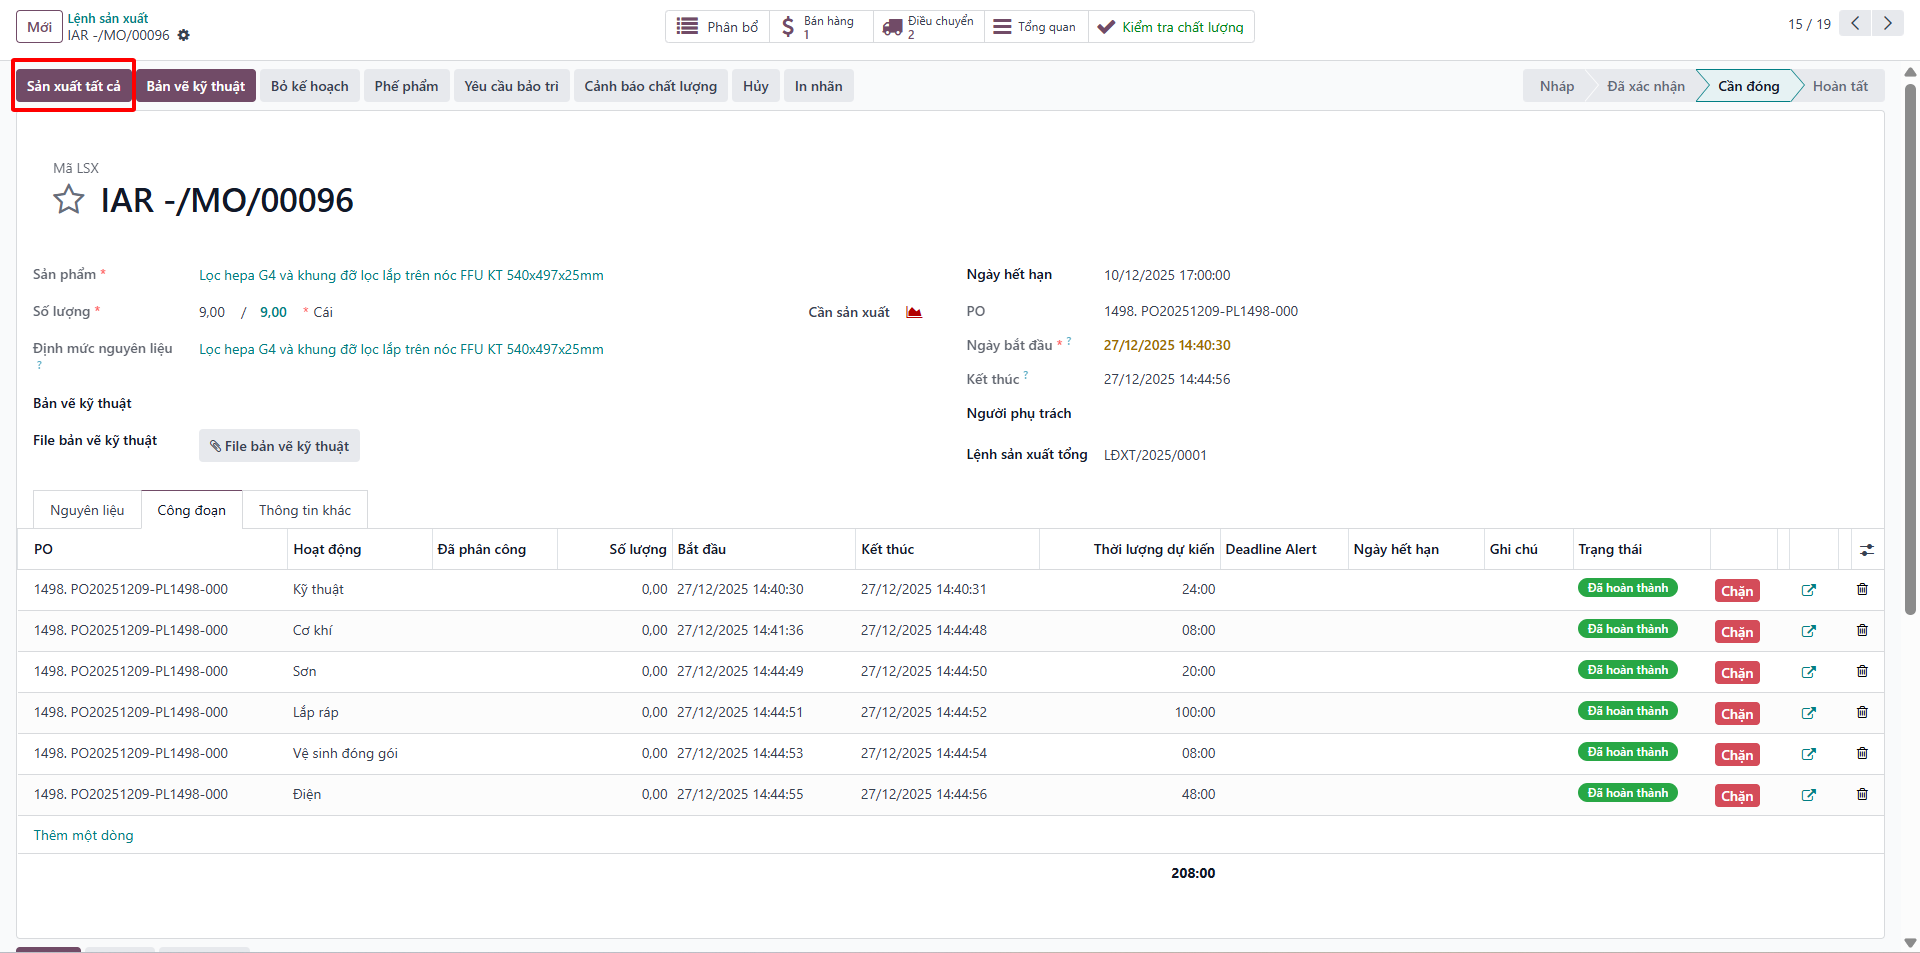Delete the Điện work order row
The height and width of the screenshot is (953, 1920).
click(x=1862, y=794)
